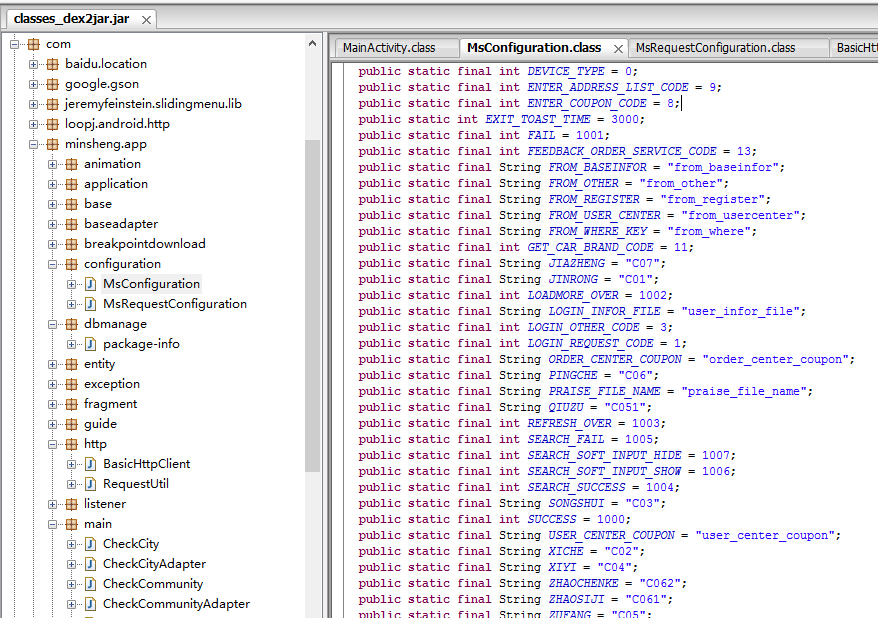The image size is (878, 618).
Task: Click the FEEDBACK_ORDER_SERVICE_CODE field name
Action: pos(622,152)
